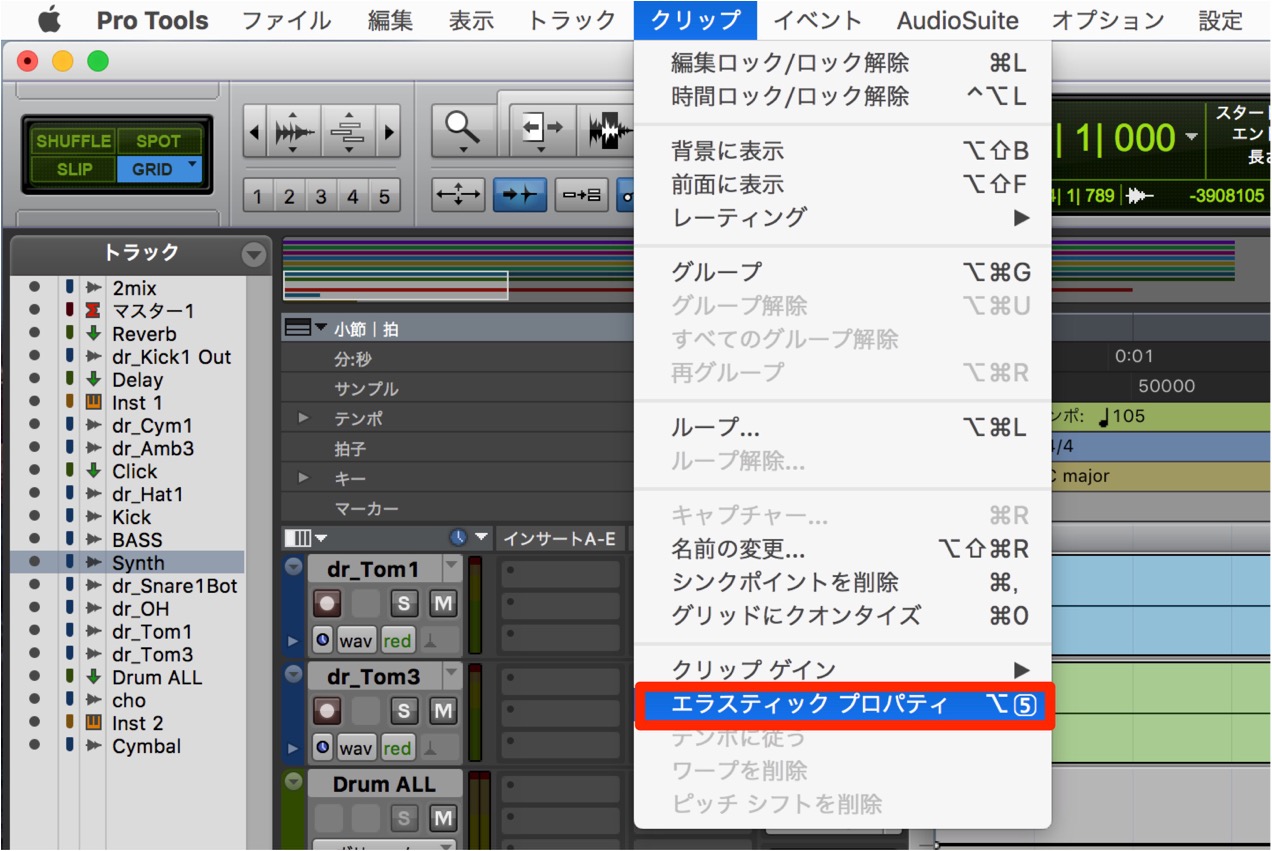Open the dr_Tom3 playlist selector arrow

453,676
